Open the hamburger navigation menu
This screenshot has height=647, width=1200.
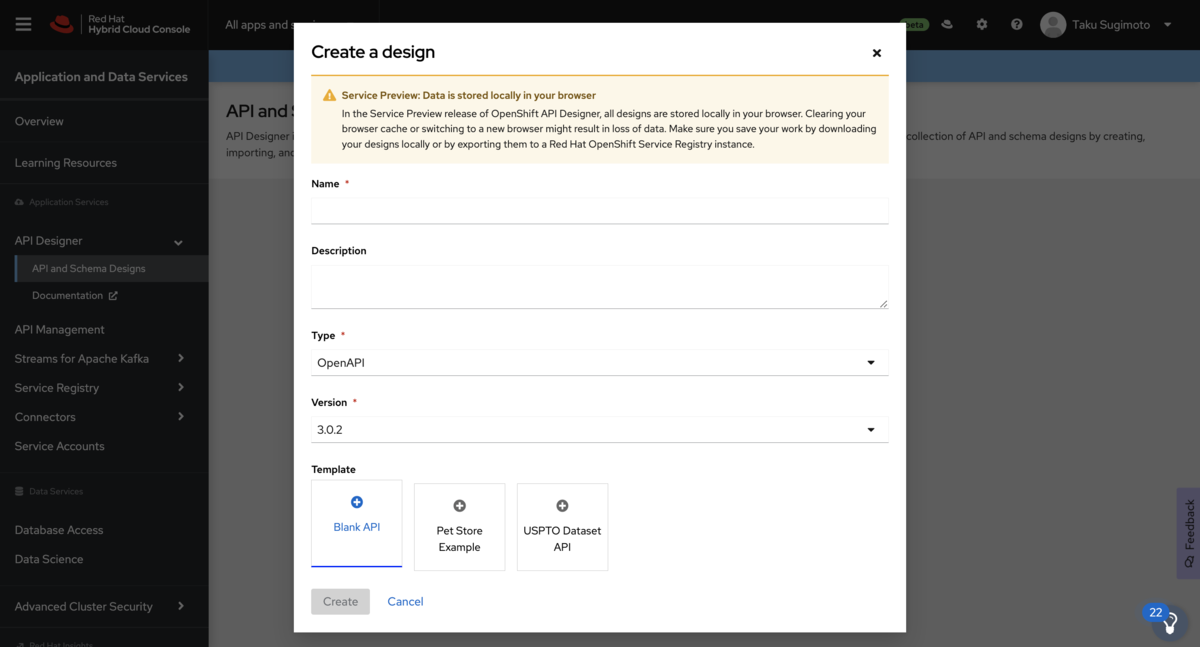[x=23, y=24]
